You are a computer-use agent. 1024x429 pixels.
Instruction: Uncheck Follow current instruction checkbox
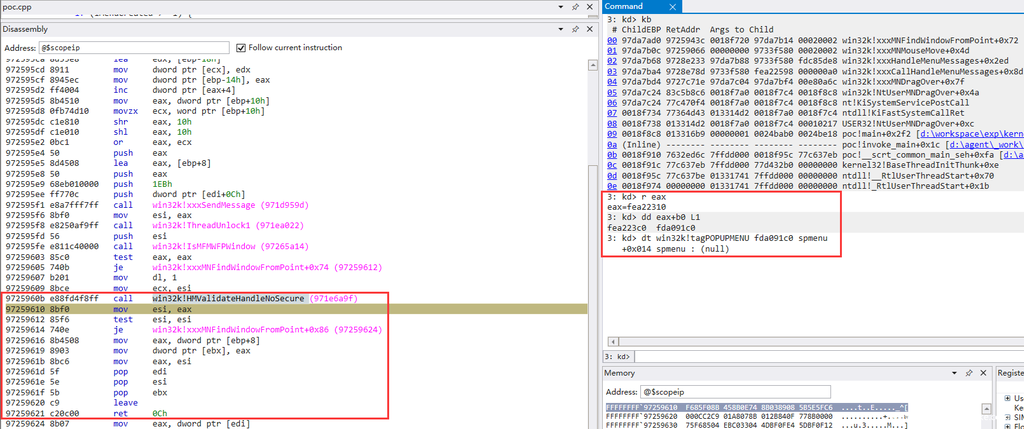[x=239, y=47]
